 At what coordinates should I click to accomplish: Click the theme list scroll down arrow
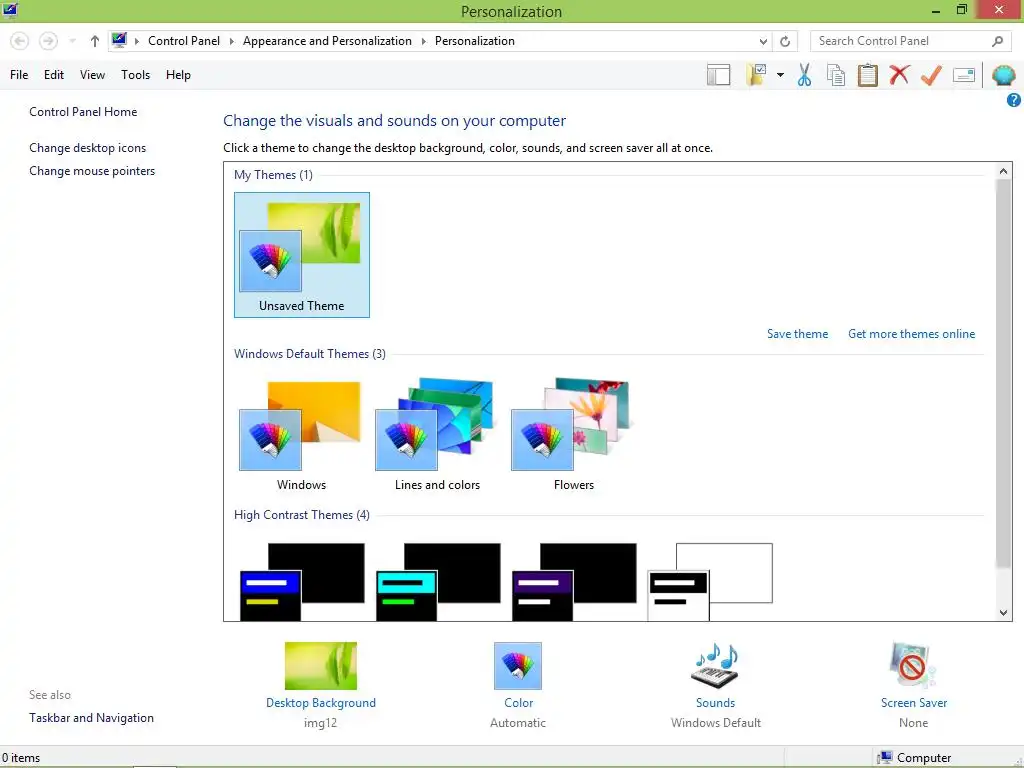coord(1004,613)
